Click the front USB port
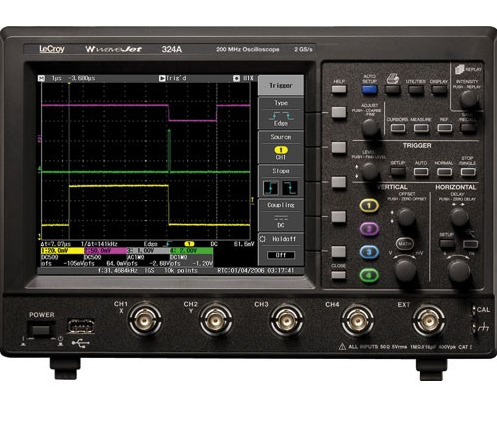Viewport: 497px width, 422px height. pos(81,326)
